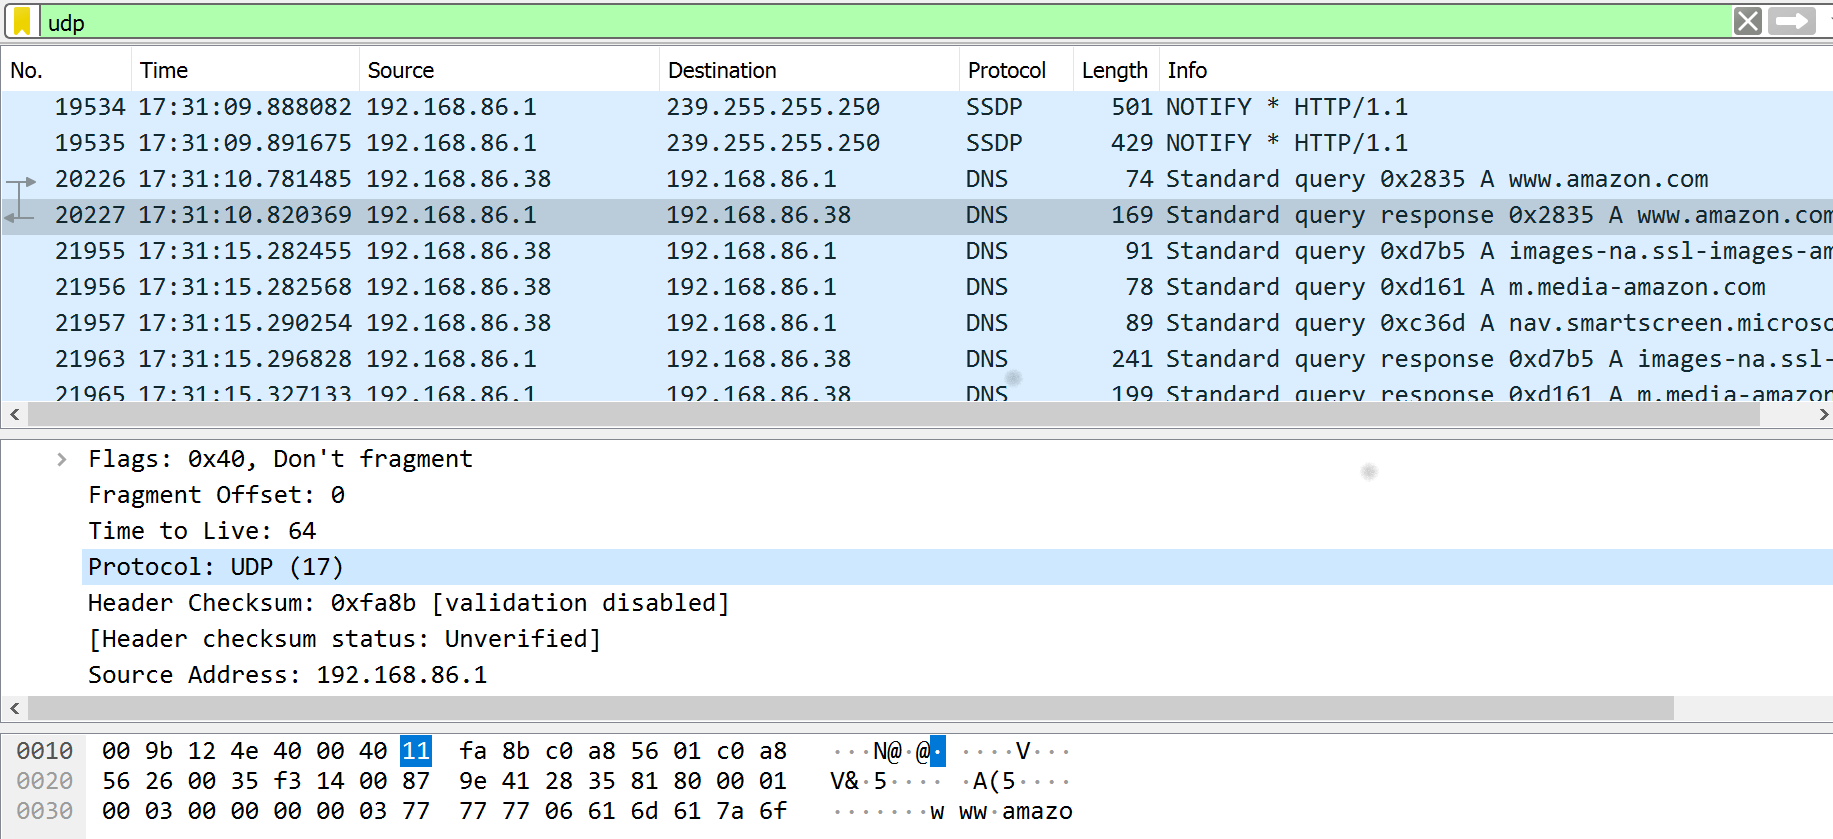The height and width of the screenshot is (839, 1833).
Task: Click packet list scroll left arrow
Action: click(14, 414)
